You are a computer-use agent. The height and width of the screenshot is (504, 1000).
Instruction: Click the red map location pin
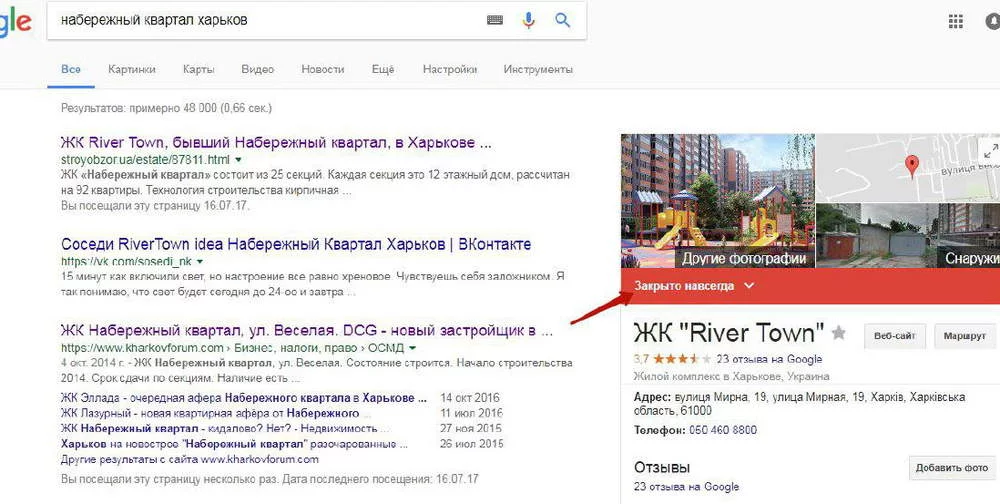pos(913,166)
